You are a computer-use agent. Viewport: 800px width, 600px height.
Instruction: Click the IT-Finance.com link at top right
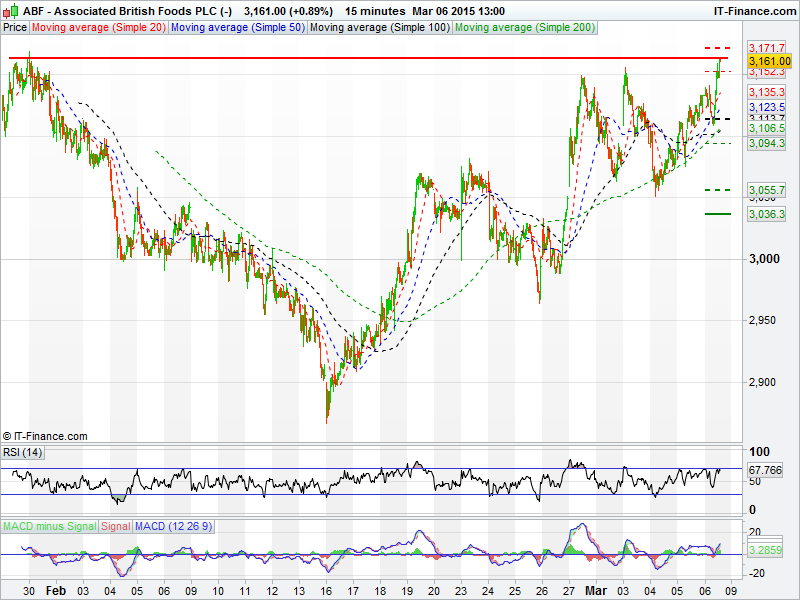coord(753,10)
